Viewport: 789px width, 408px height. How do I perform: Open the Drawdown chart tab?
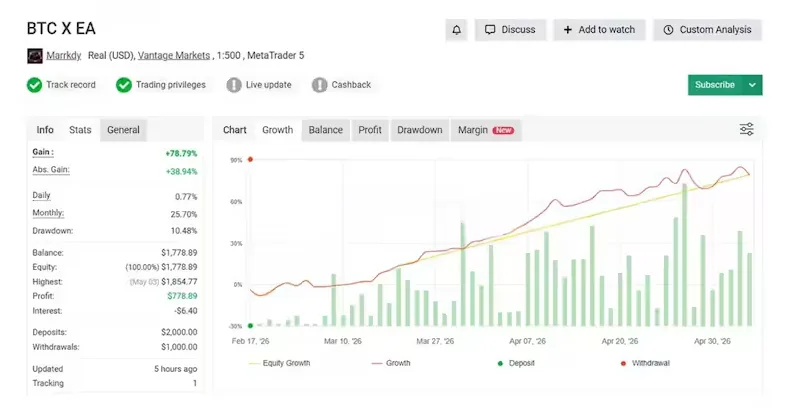[x=420, y=130]
